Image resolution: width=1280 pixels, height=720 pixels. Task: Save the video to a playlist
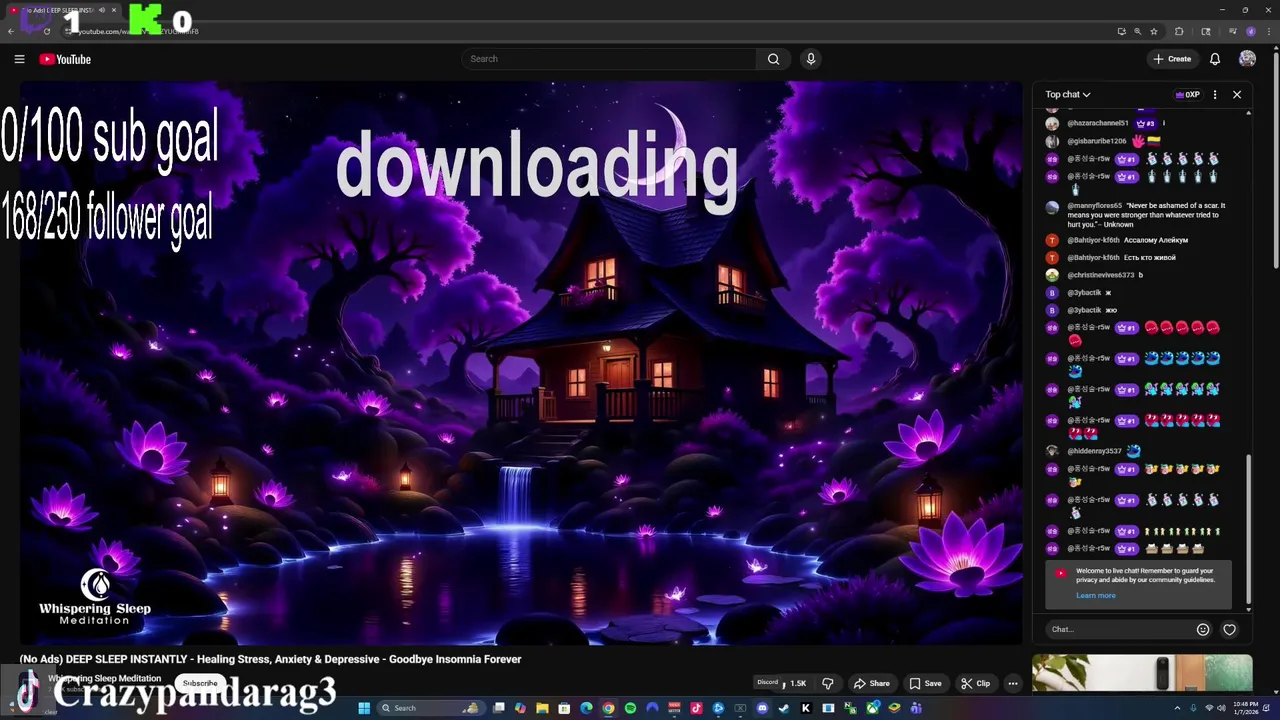[x=925, y=683]
